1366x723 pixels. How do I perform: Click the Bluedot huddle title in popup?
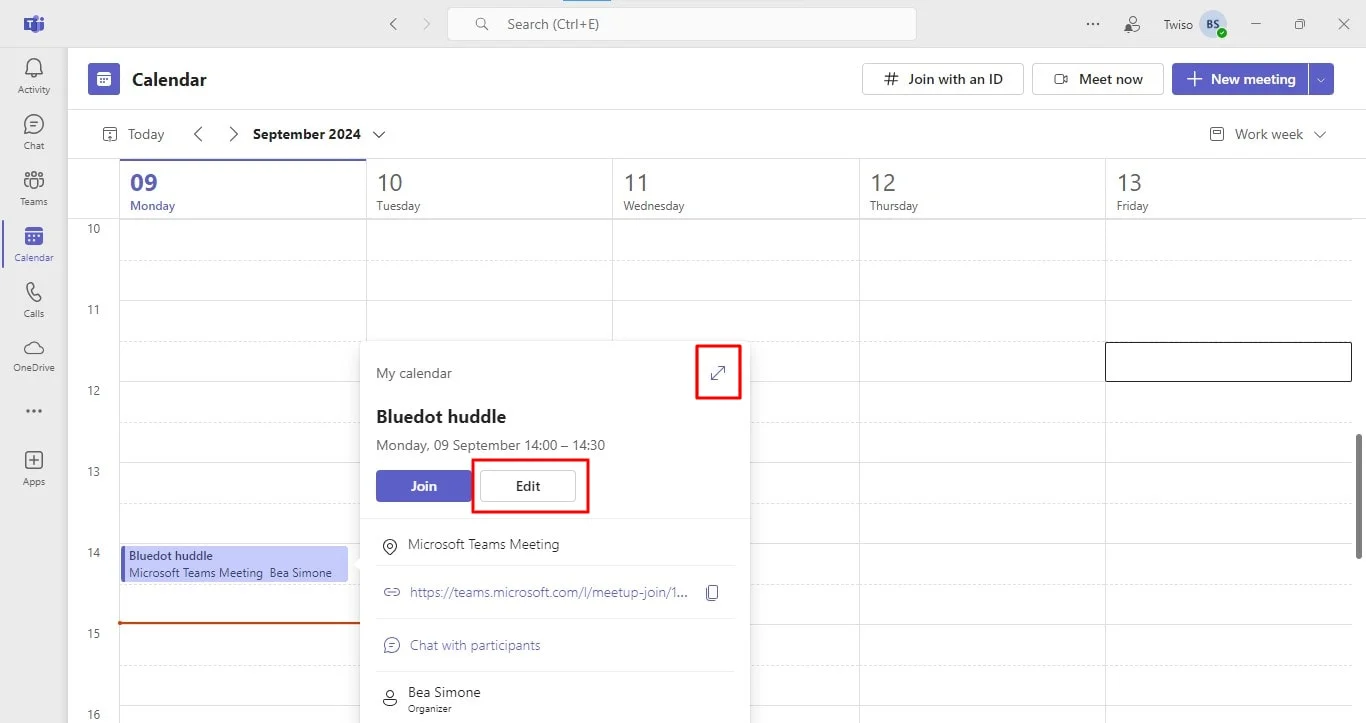click(441, 417)
